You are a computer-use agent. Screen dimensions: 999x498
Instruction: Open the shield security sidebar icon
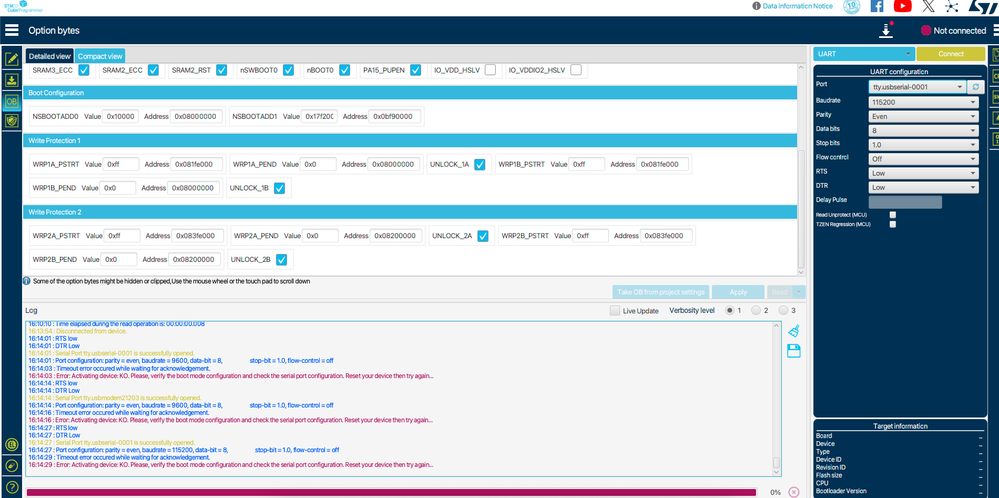[11, 120]
